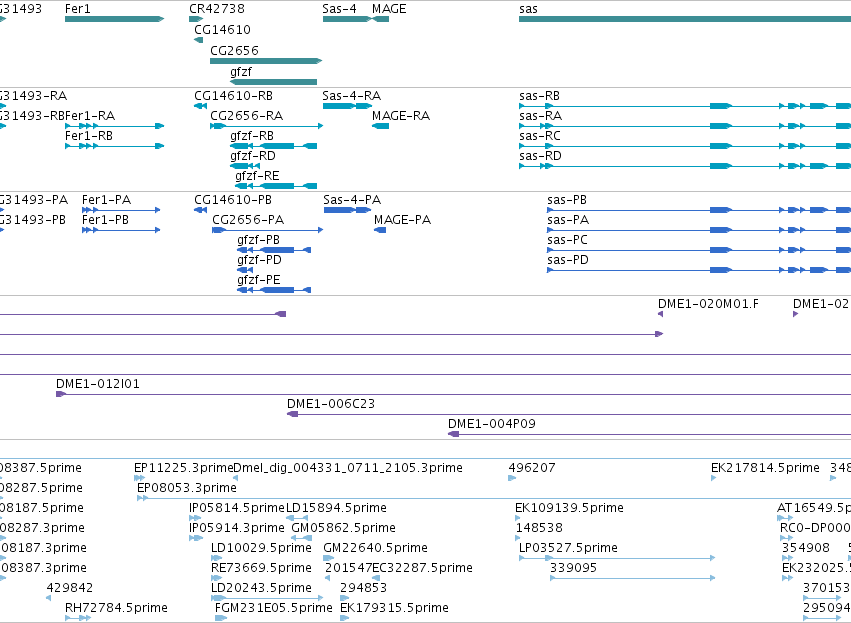Select the sas-PB protein label
This screenshot has width=851, height=623.
click(567, 200)
